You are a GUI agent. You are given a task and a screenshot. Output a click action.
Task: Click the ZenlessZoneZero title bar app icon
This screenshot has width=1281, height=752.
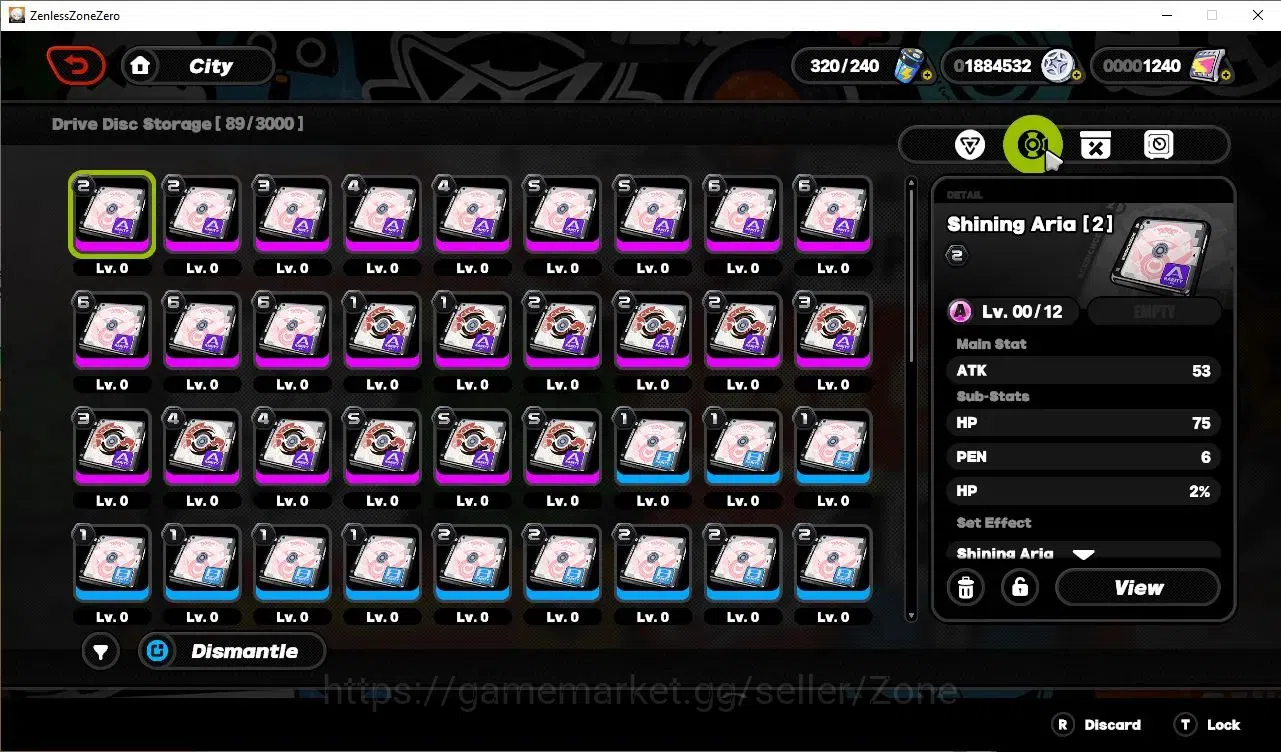[17, 15]
